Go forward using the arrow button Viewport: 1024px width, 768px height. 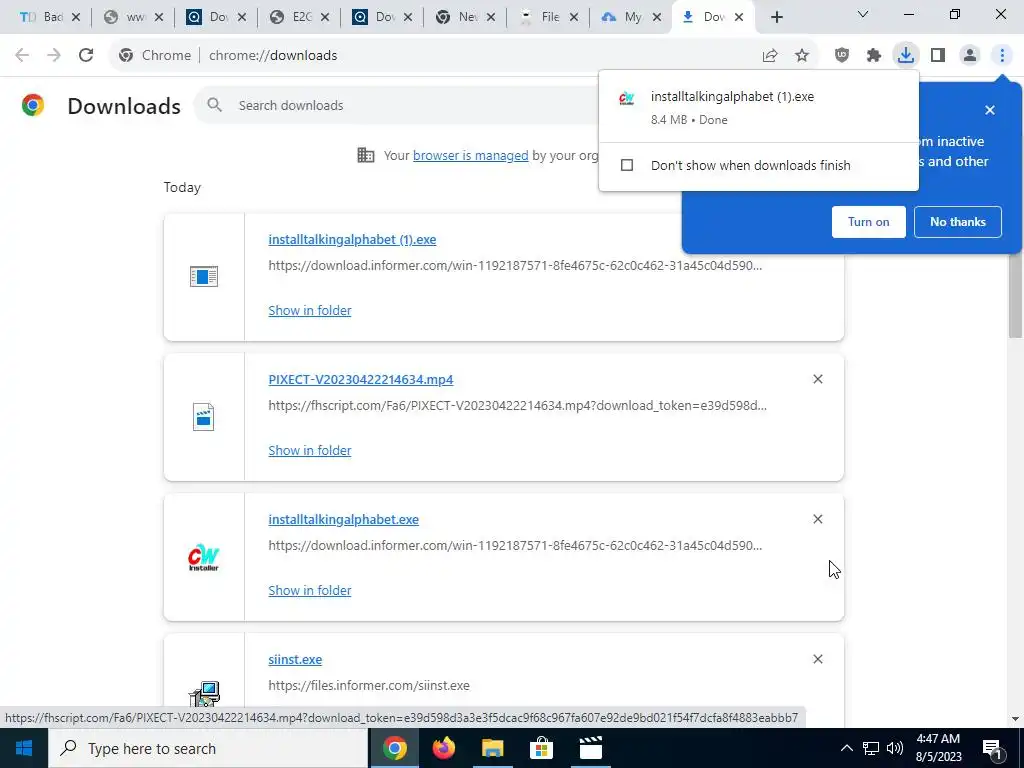(x=54, y=56)
